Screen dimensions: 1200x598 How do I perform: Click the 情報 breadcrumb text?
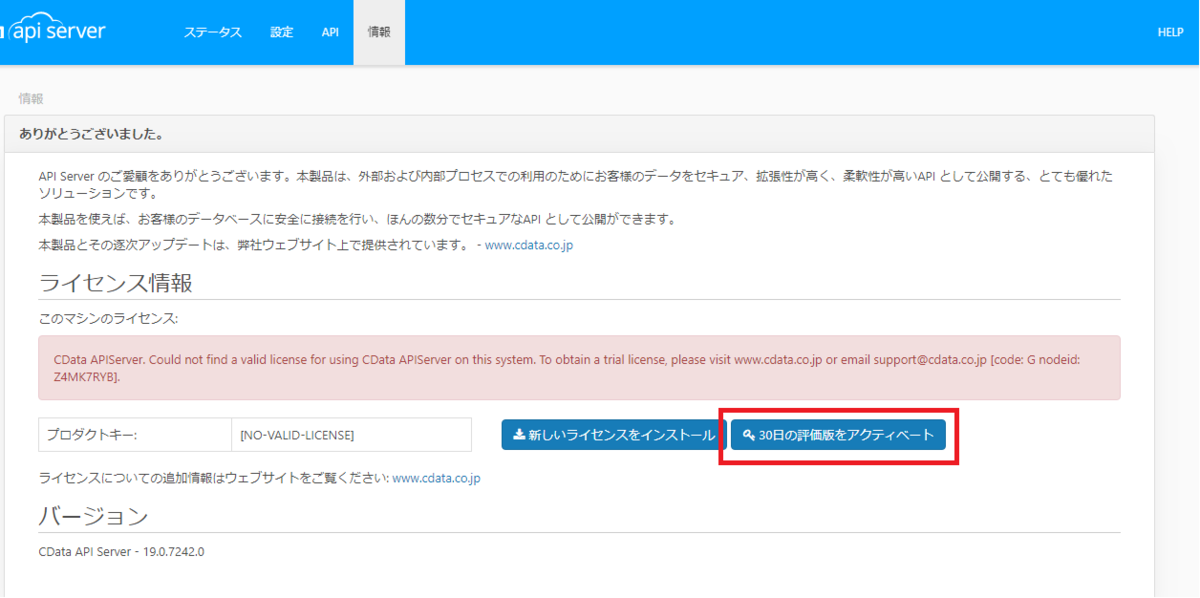point(31,99)
